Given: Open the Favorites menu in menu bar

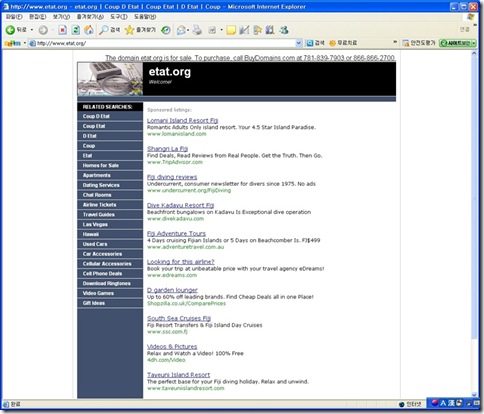Looking at the screenshot, I should pos(90,17).
